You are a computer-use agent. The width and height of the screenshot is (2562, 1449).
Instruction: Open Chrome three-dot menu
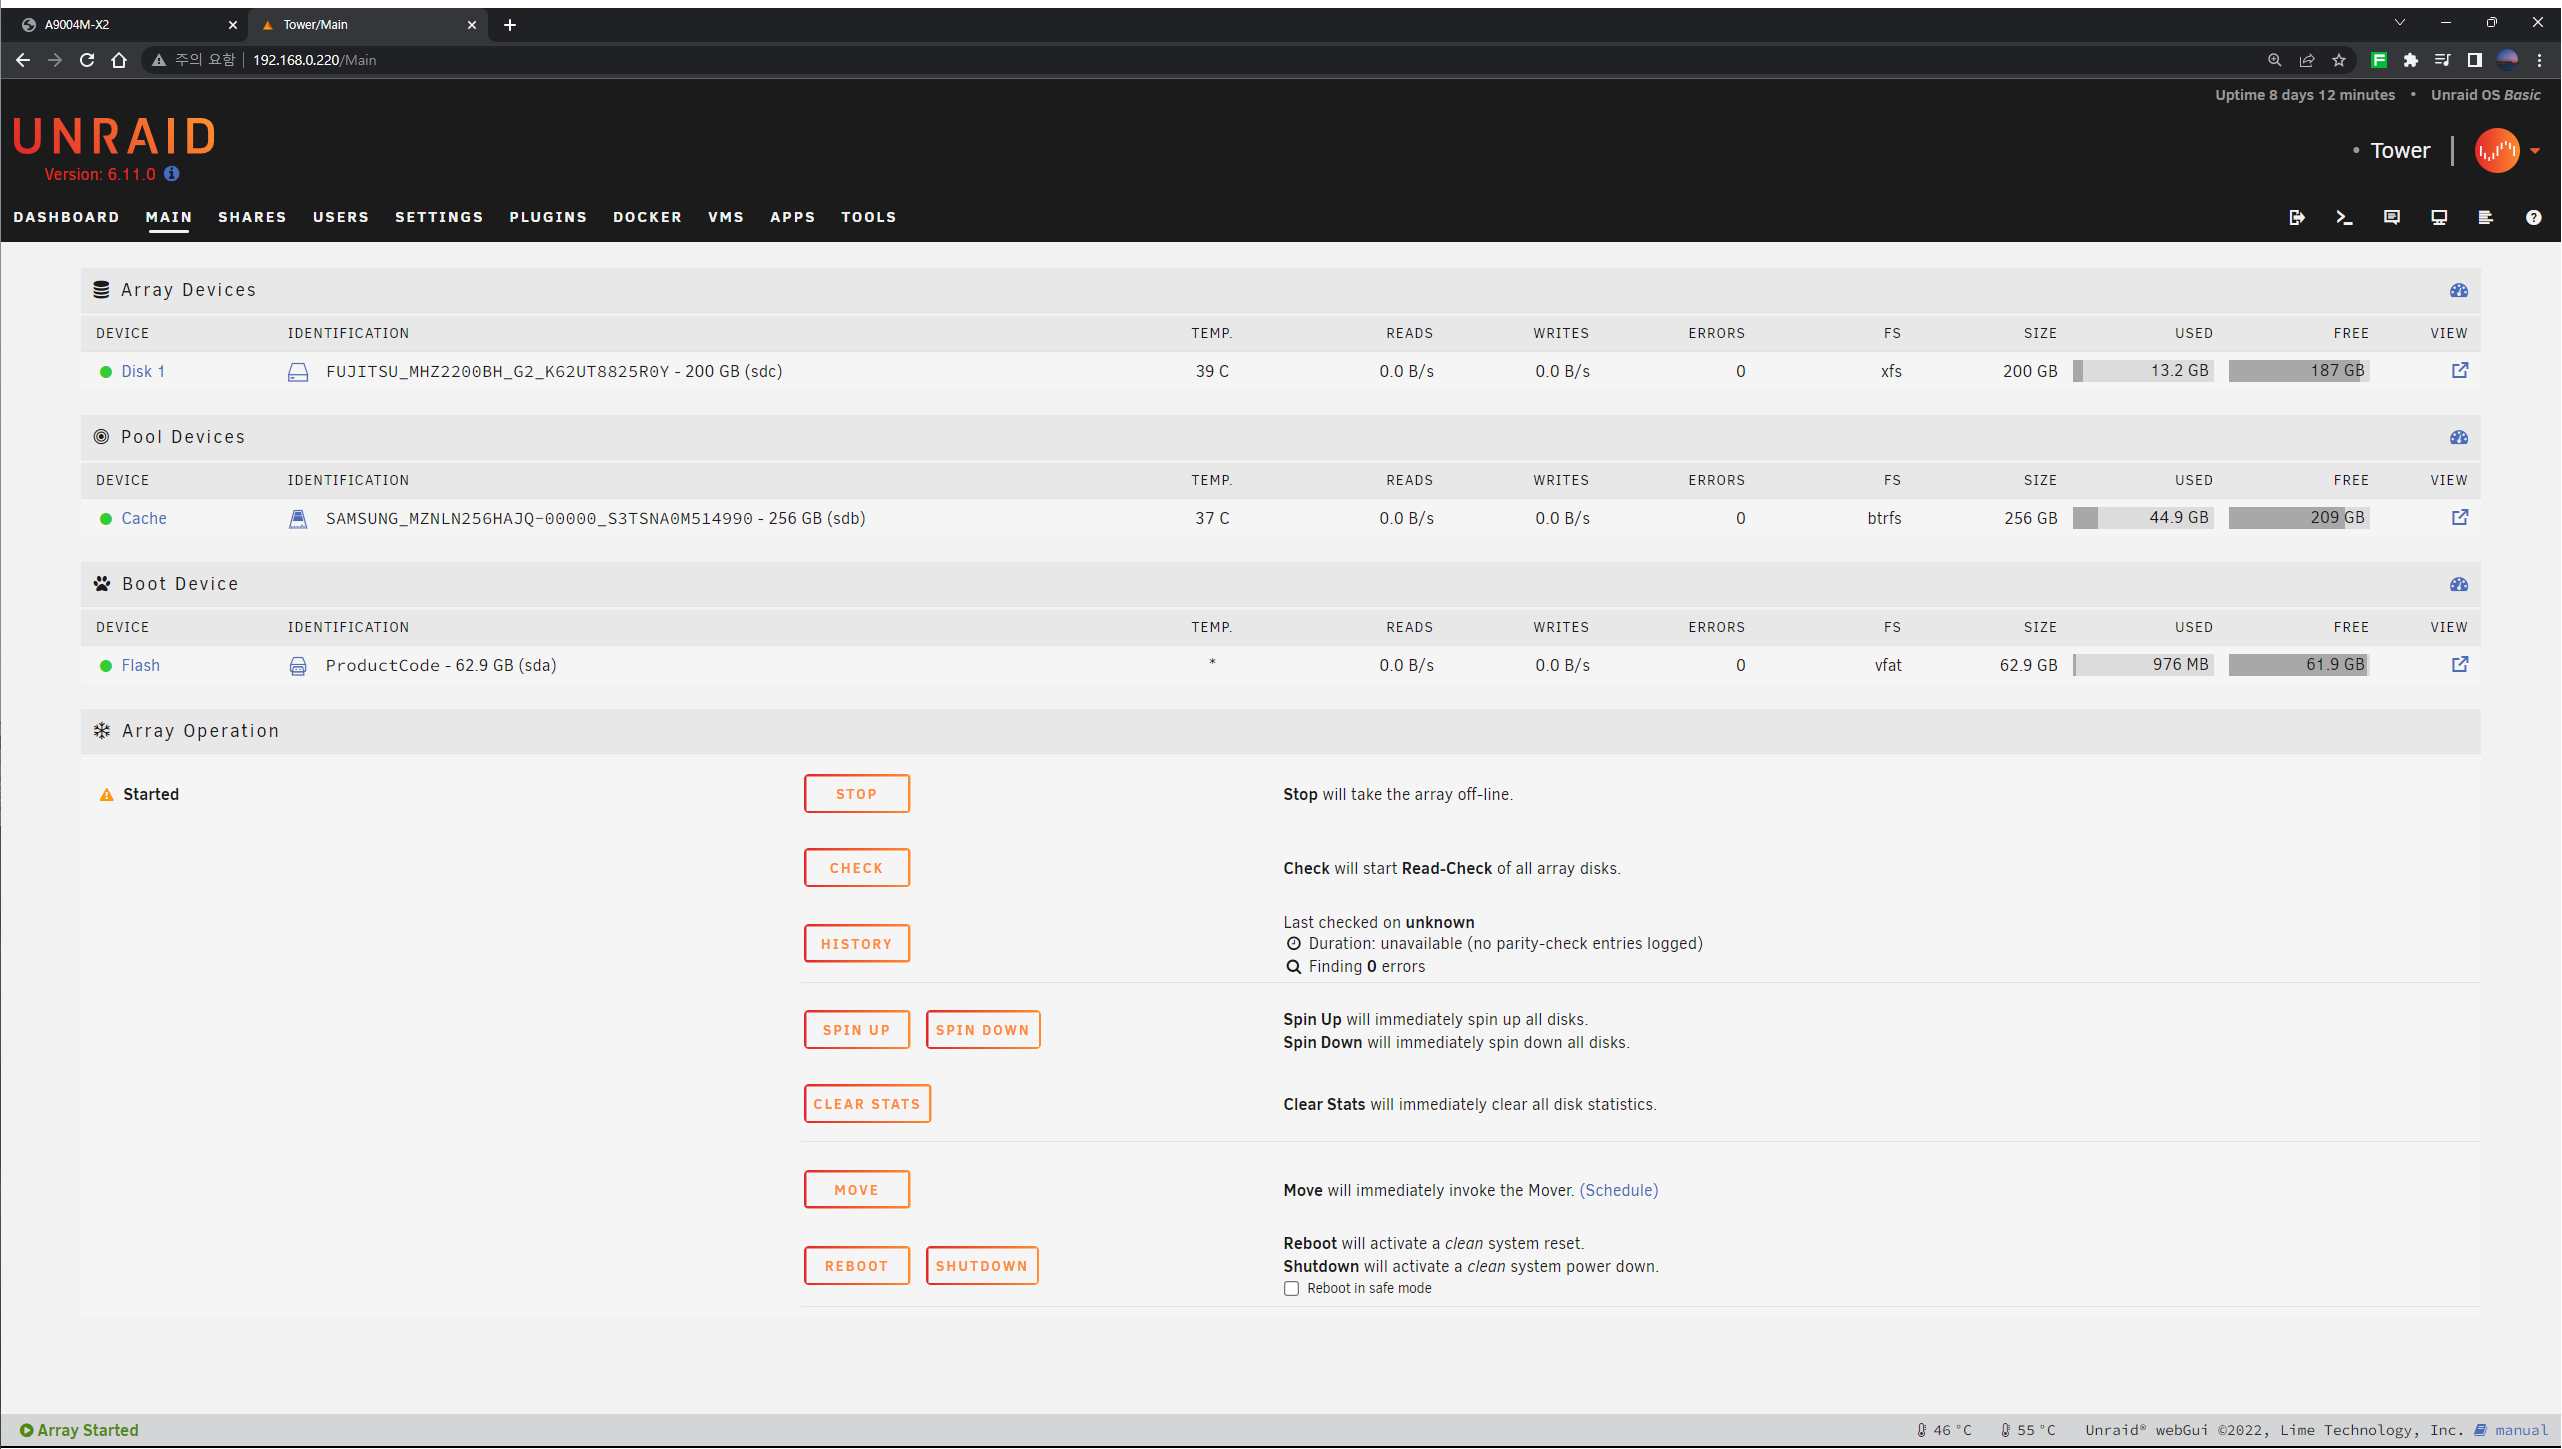tap(2540, 60)
